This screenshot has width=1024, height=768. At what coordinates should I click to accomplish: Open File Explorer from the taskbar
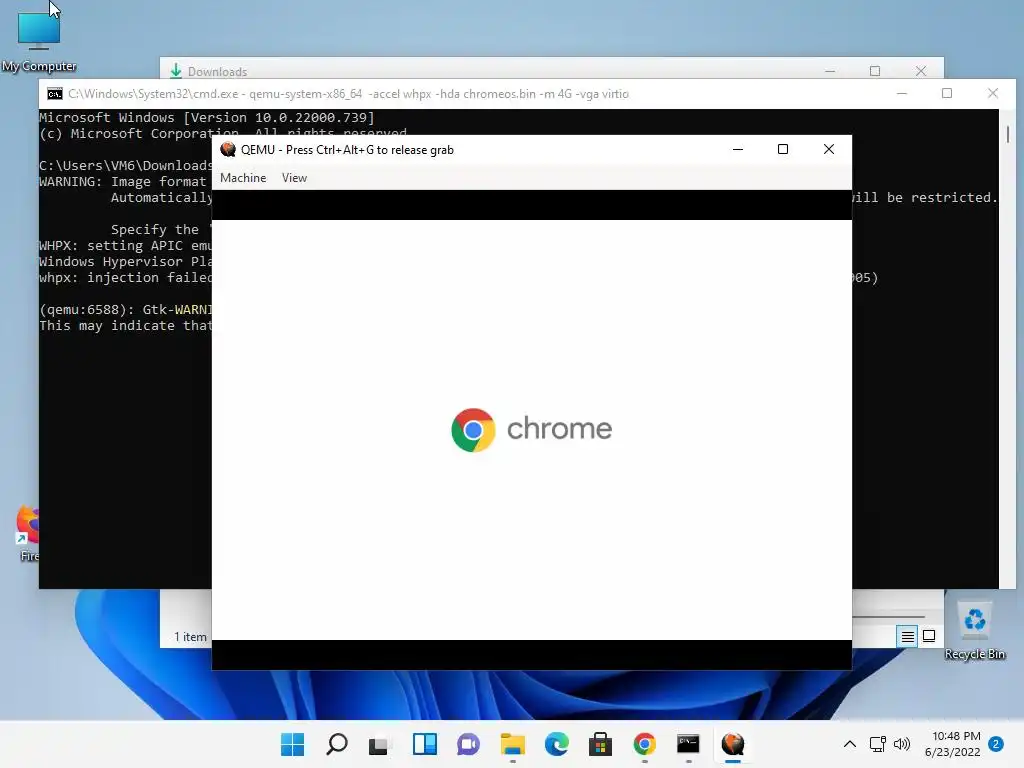pyautogui.click(x=513, y=744)
